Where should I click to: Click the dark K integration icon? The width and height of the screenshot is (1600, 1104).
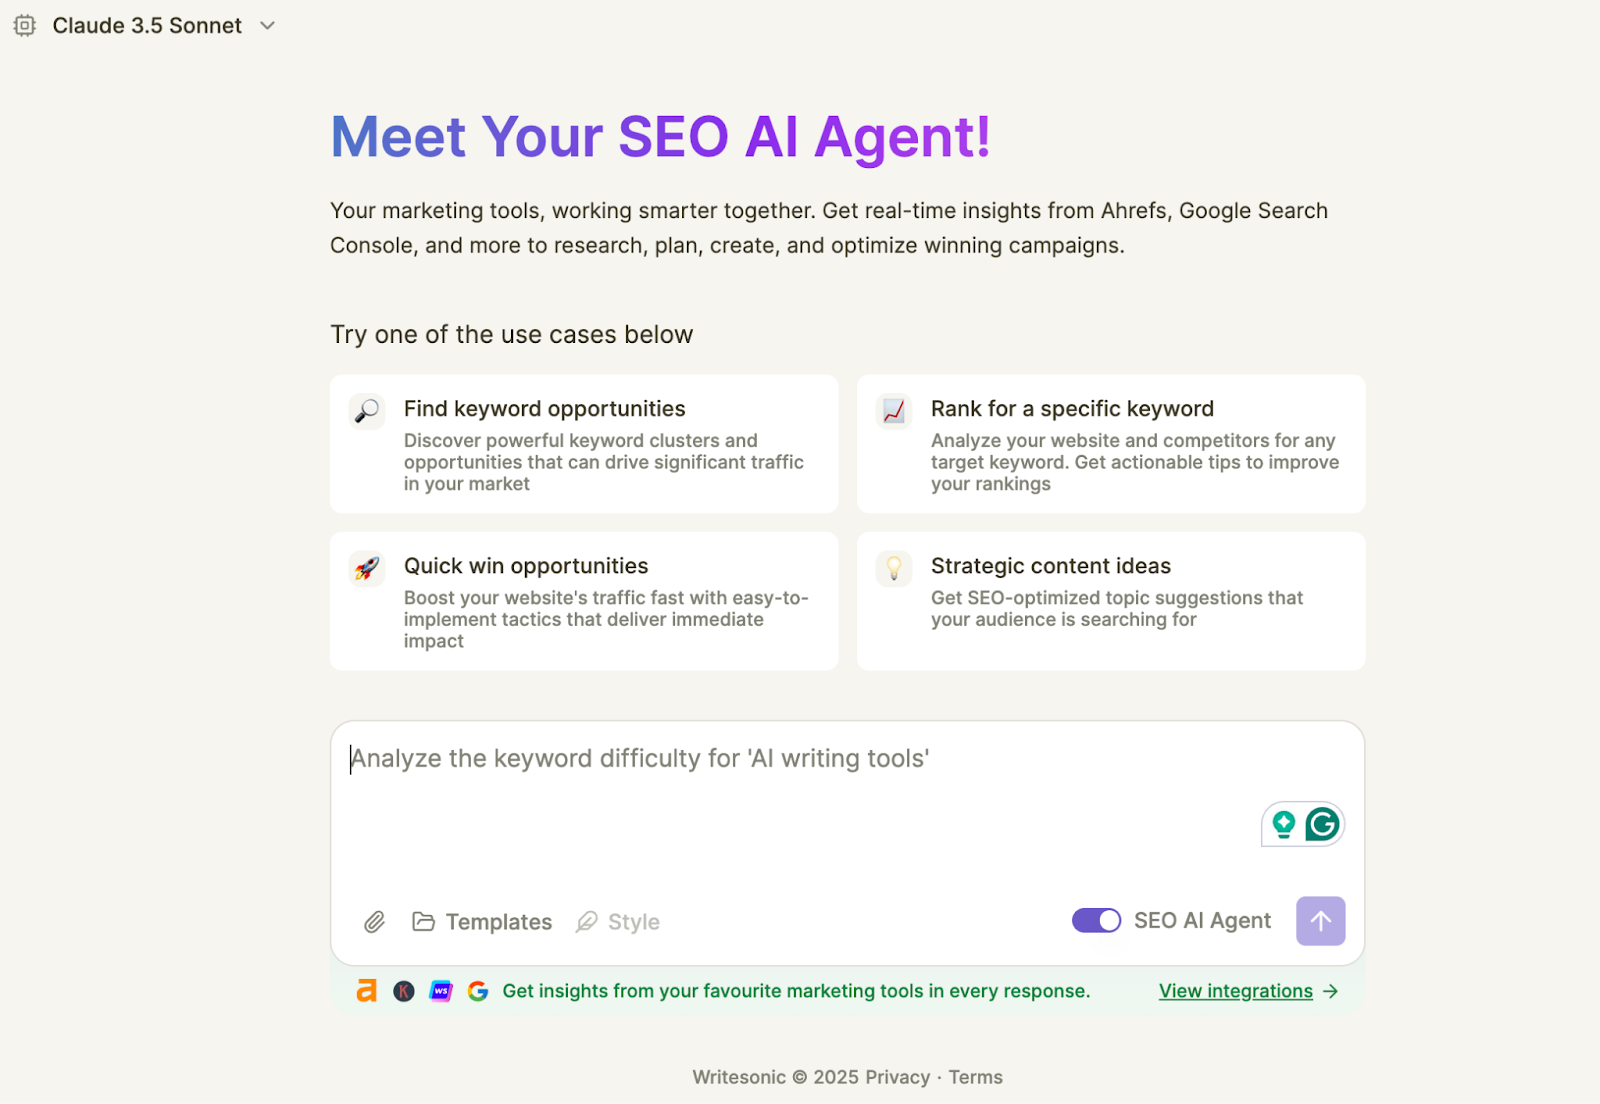pyautogui.click(x=403, y=990)
